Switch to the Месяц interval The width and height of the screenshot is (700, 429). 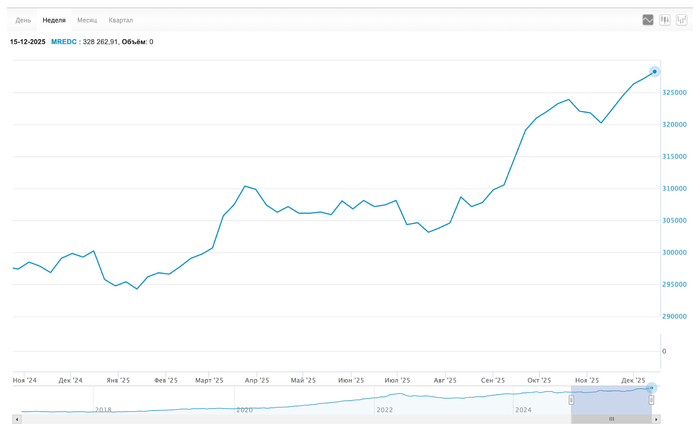[x=88, y=20]
